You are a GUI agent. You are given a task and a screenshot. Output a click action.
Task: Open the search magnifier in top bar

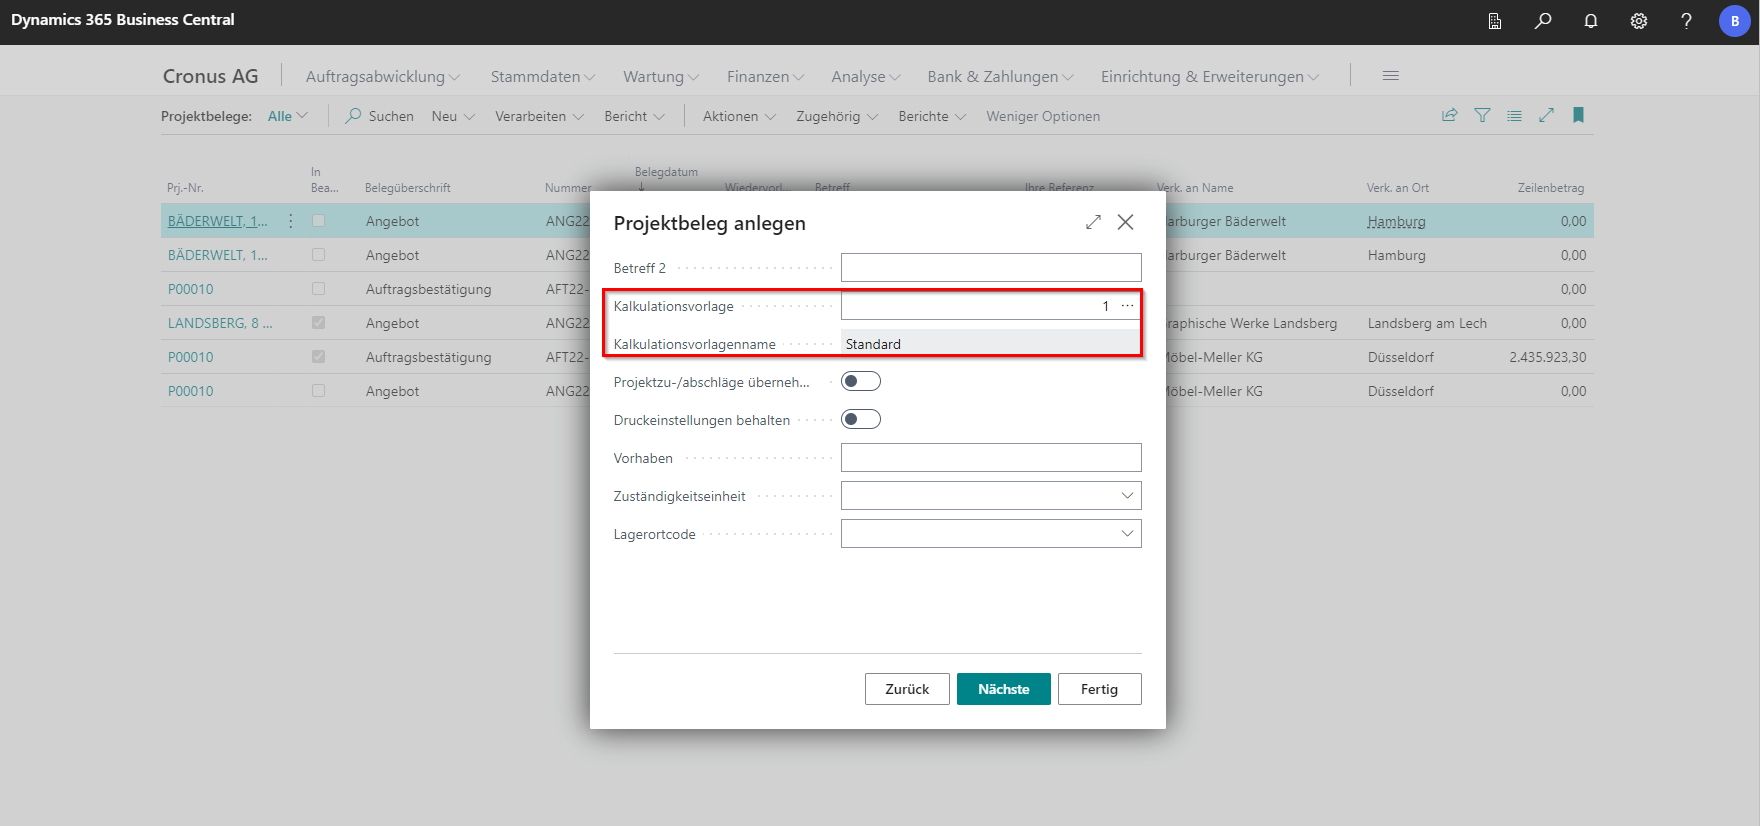[x=1543, y=21]
